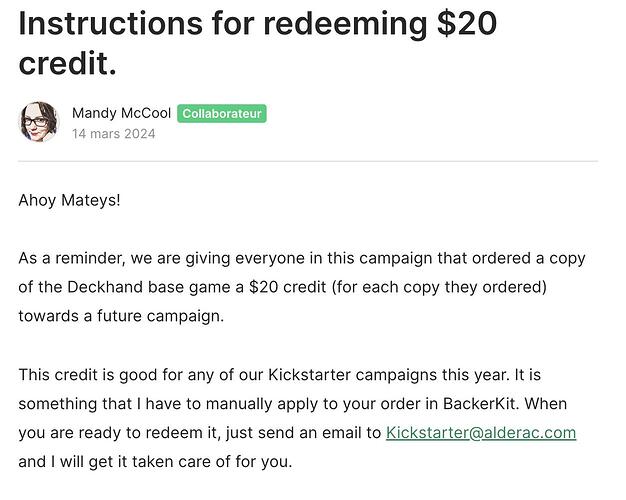The image size is (626, 500).
Task: Click the 'Instructions for redeeming $20' heading line
Action: tap(257, 23)
